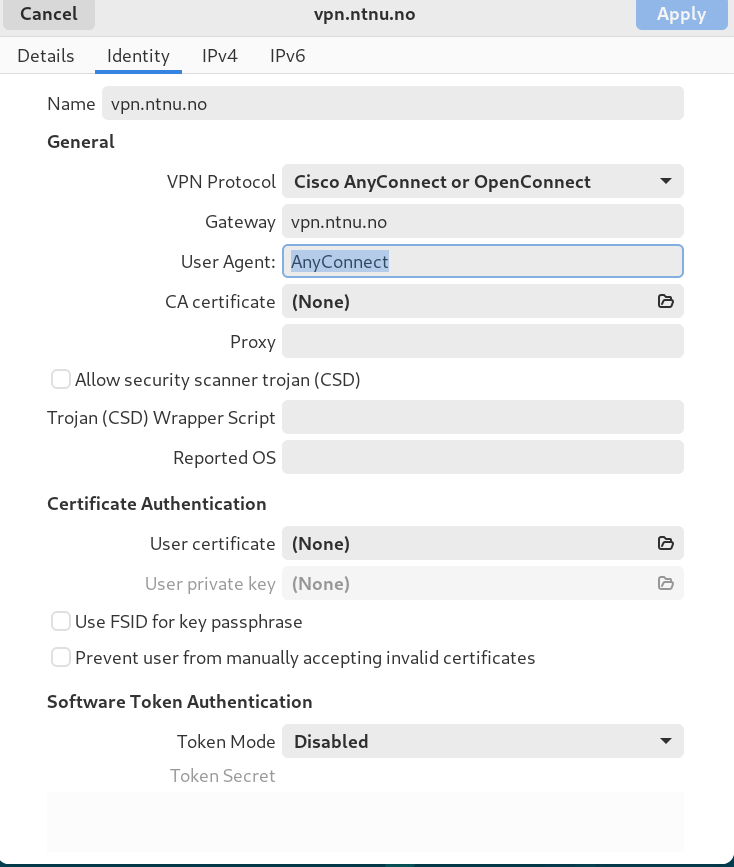This screenshot has height=867, width=734.
Task: Focus the Name input field
Action: (393, 103)
